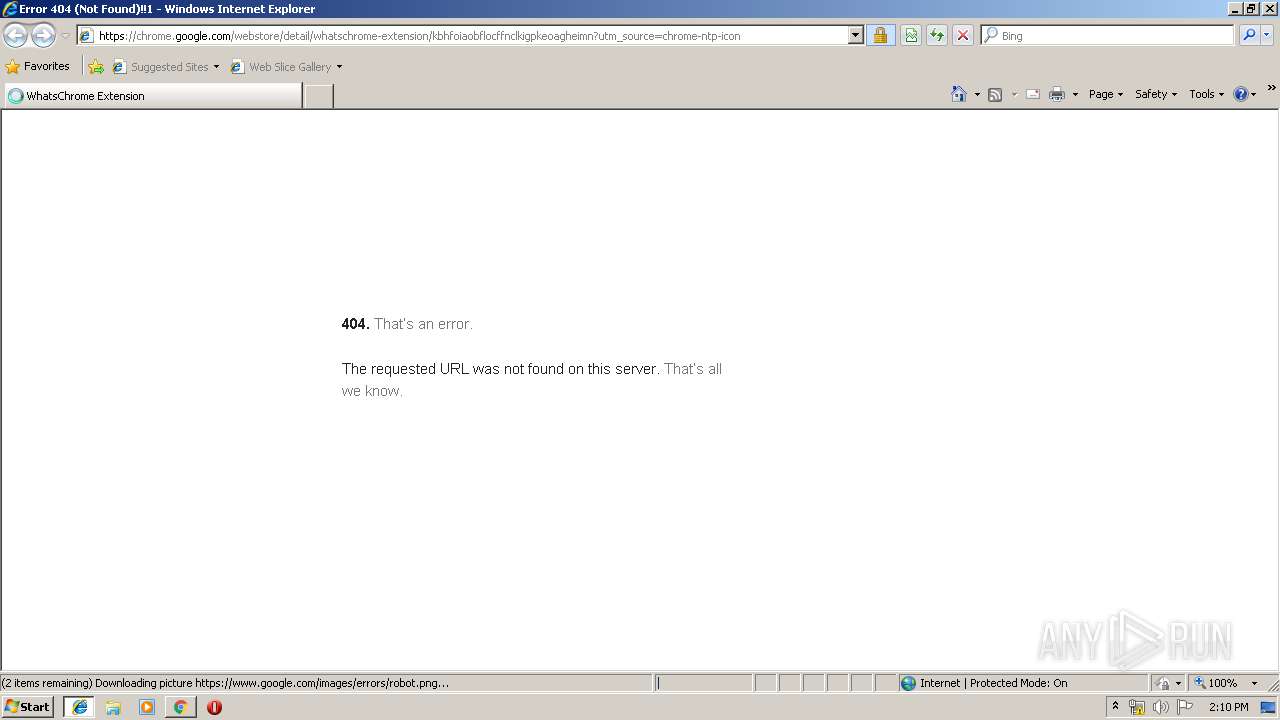Click the red Opera-style taskbar icon
Viewport: 1280px width, 720px height.
(x=214, y=707)
